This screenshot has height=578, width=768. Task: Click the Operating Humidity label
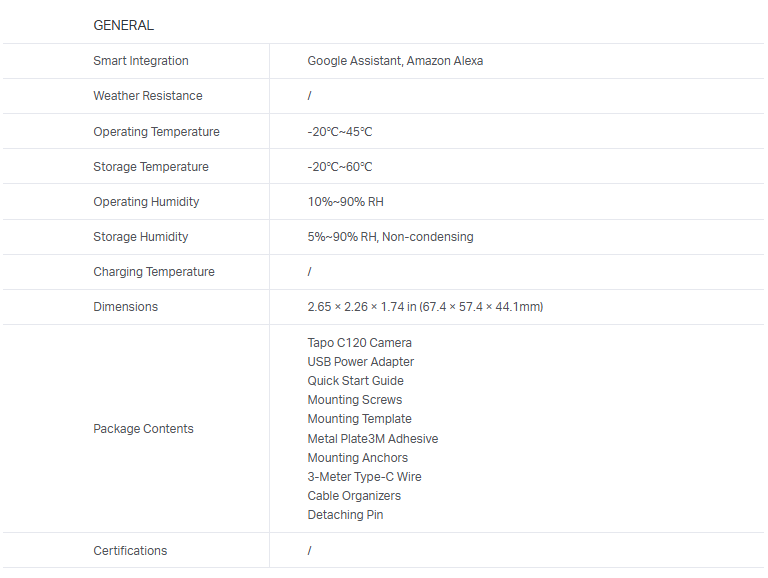[146, 202]
